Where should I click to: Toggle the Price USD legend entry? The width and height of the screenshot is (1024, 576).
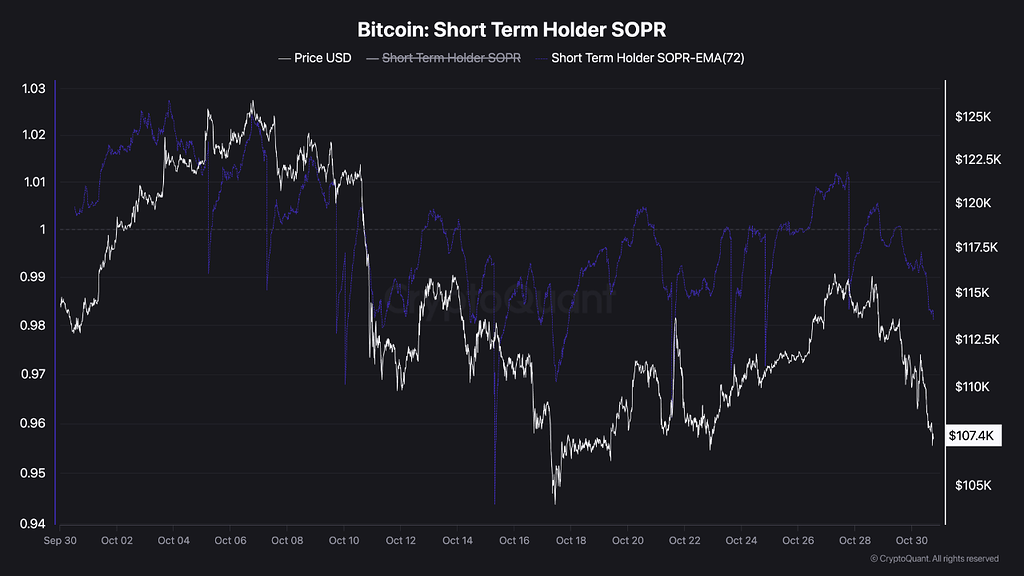pos(315,58)
